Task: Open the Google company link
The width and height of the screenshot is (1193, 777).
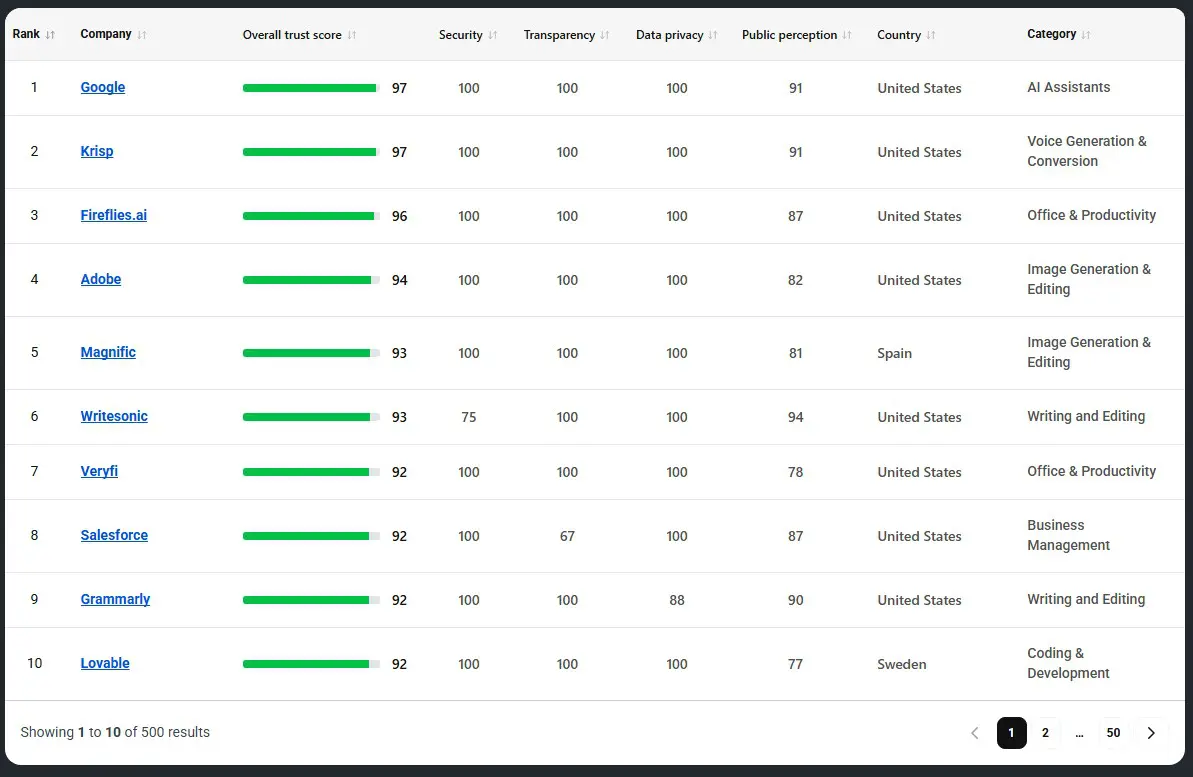Action: pyautogui.click(x=103, y=88)
